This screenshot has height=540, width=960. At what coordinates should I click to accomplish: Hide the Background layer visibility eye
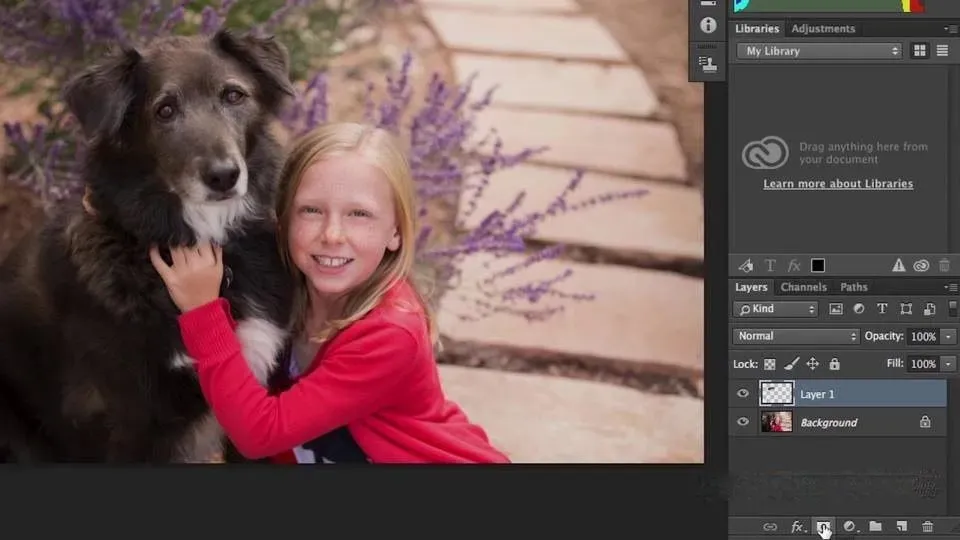pos(743,422)
